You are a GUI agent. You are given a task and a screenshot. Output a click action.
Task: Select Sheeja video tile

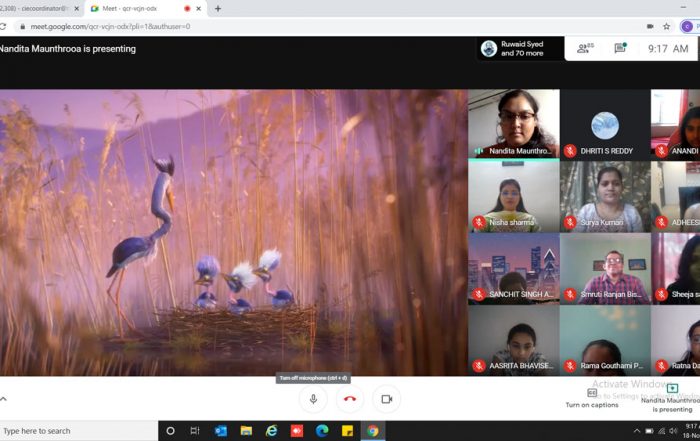click(676, 268)
